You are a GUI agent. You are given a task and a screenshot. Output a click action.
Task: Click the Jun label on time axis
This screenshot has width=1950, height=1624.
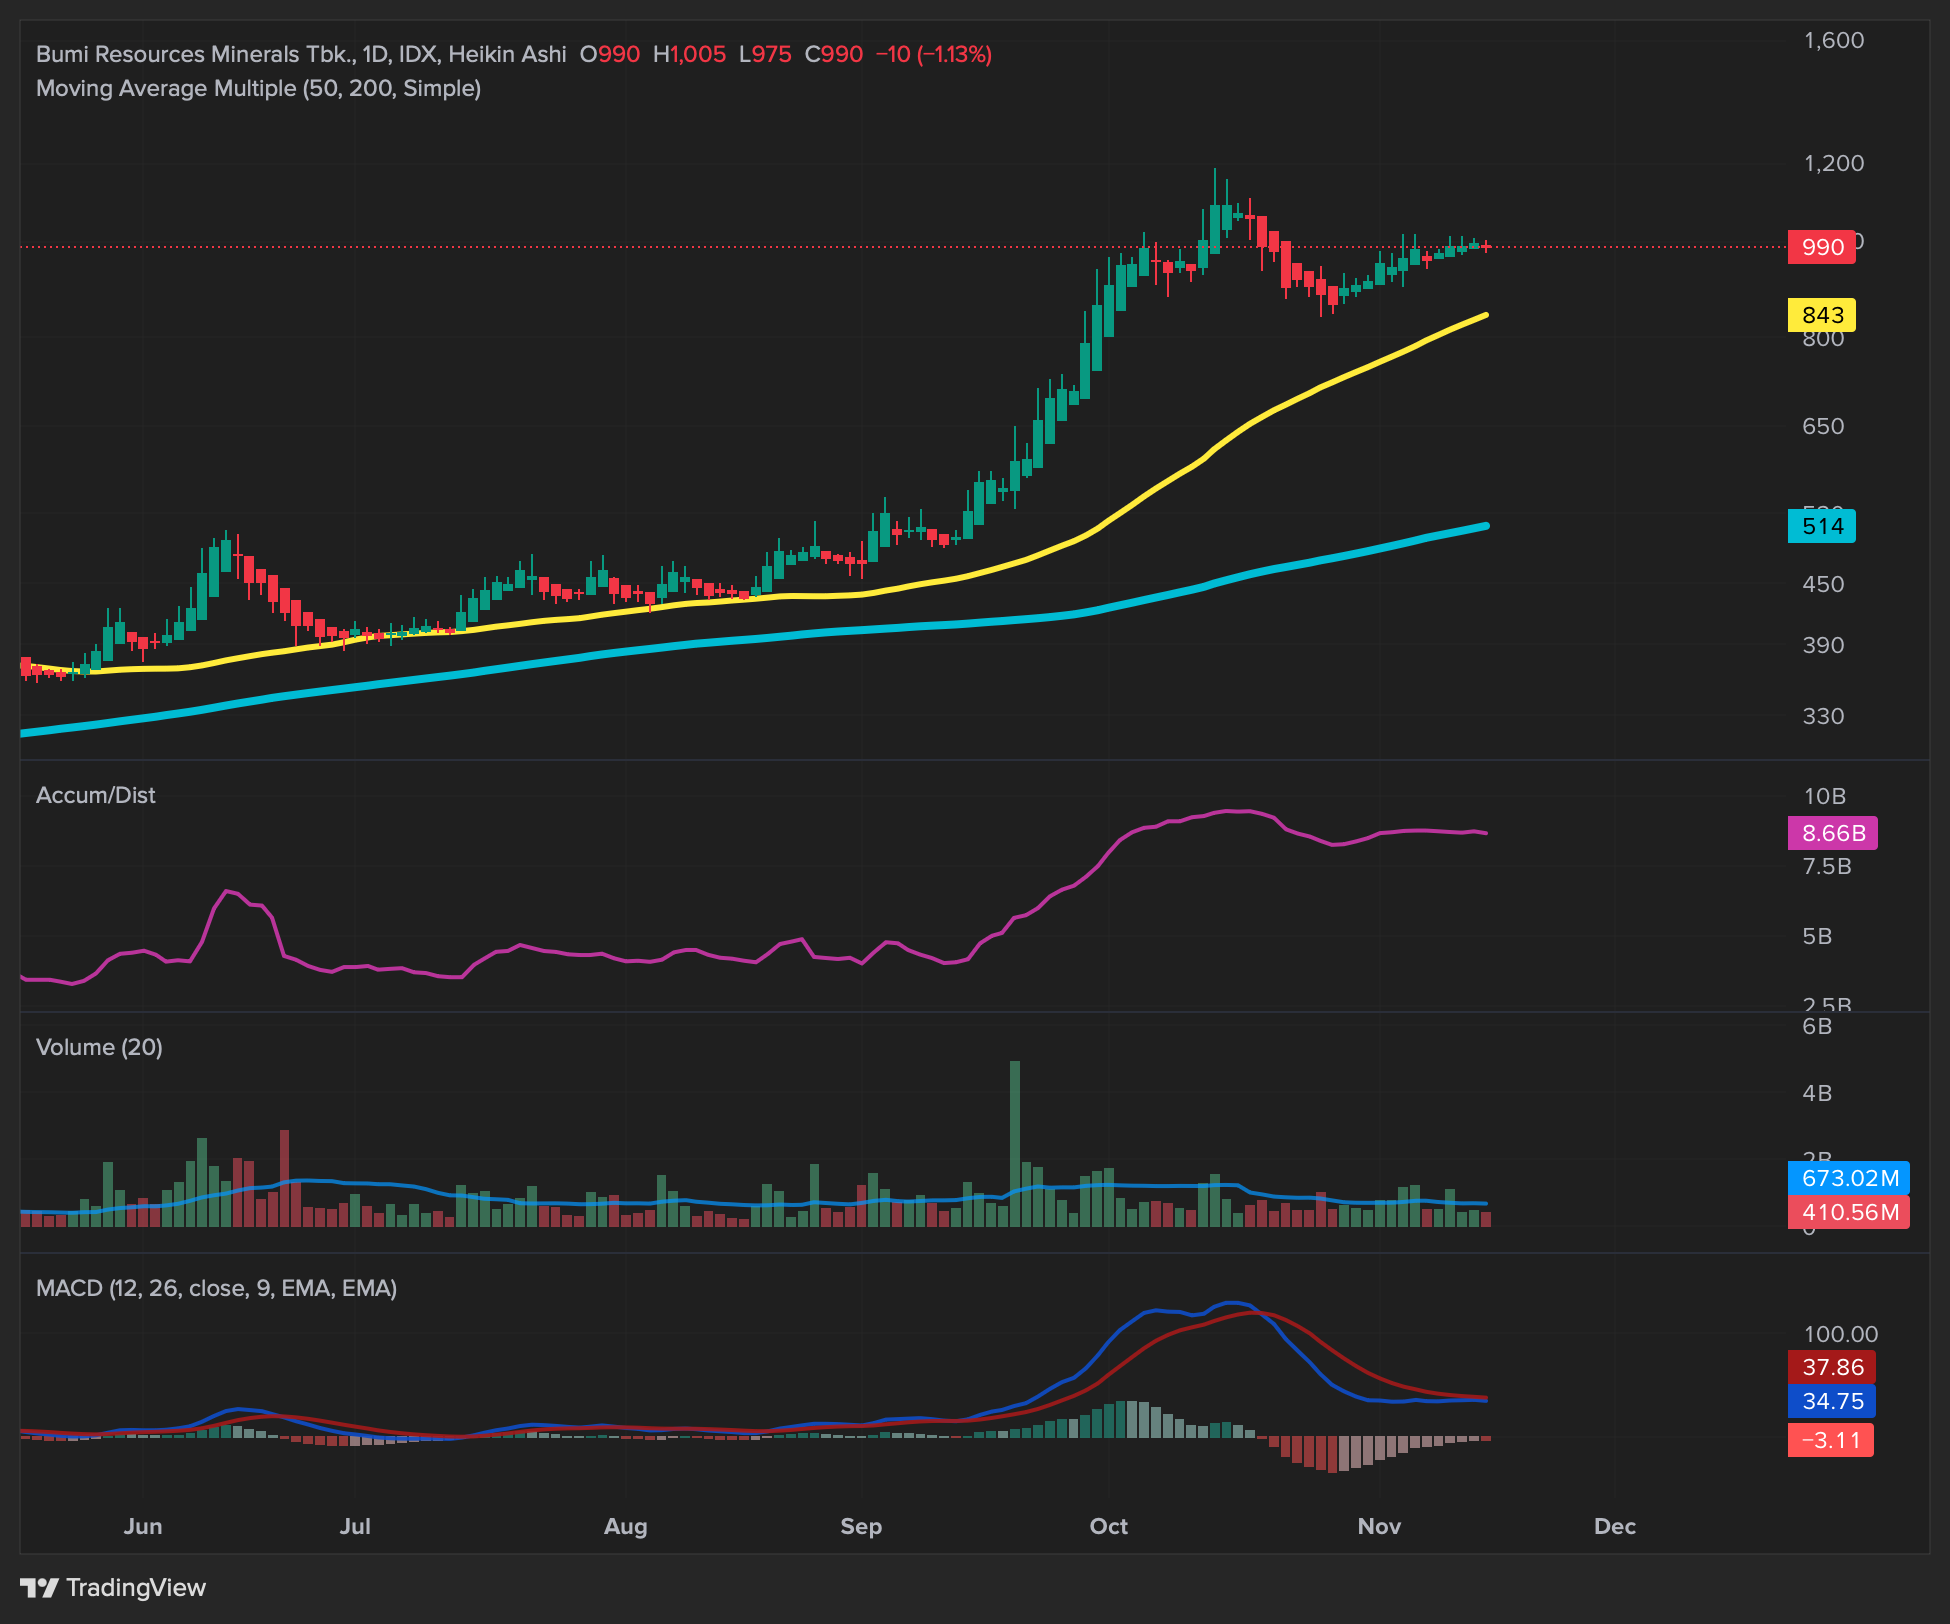(x=143, y=1526)
